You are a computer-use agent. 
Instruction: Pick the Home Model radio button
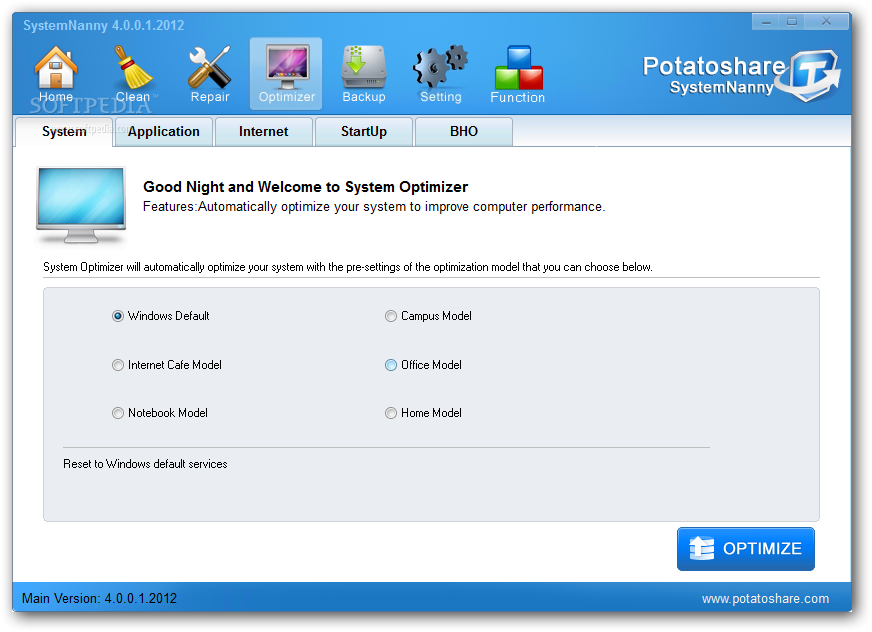[x=391, y=413]
